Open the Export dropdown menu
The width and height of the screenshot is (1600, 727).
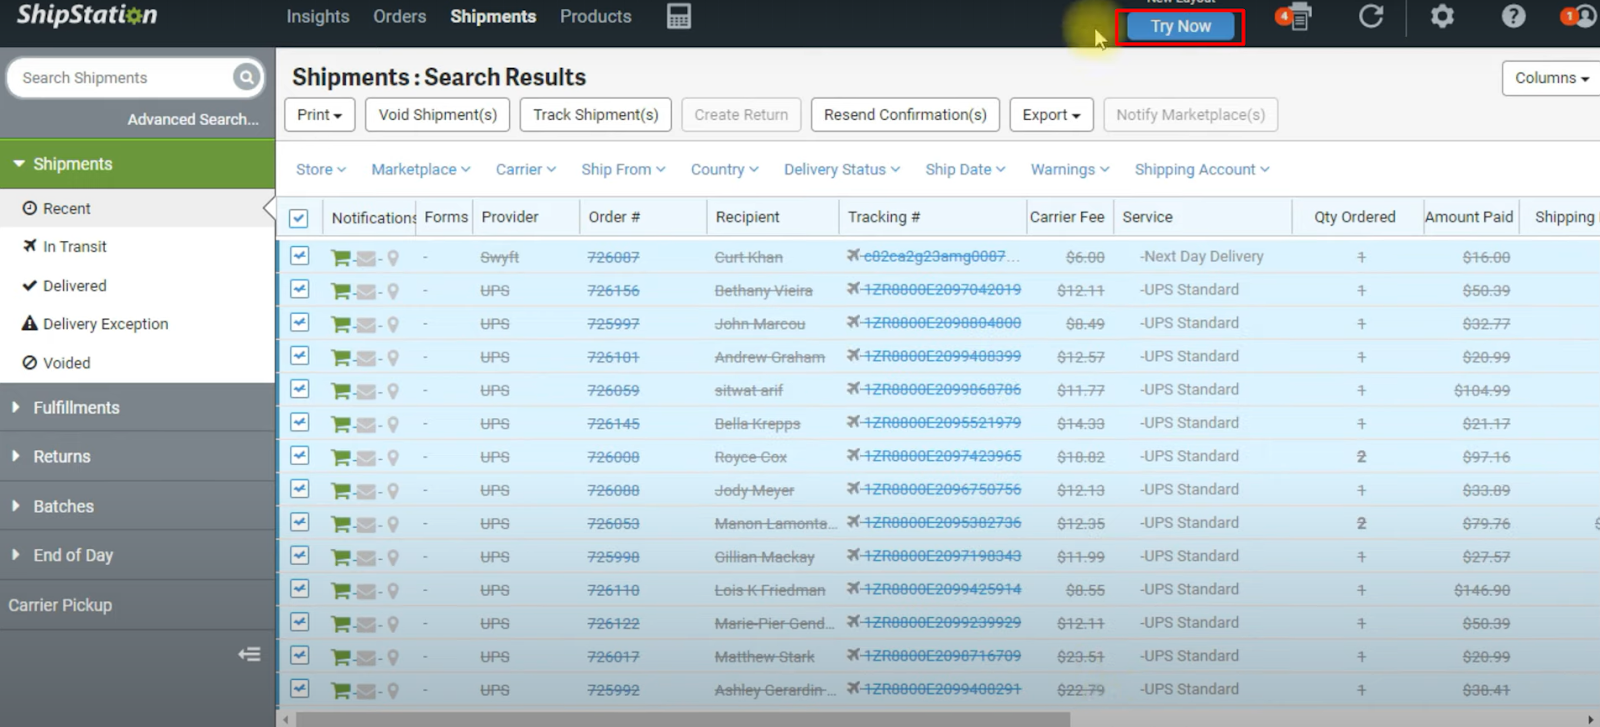[1051, 115]
